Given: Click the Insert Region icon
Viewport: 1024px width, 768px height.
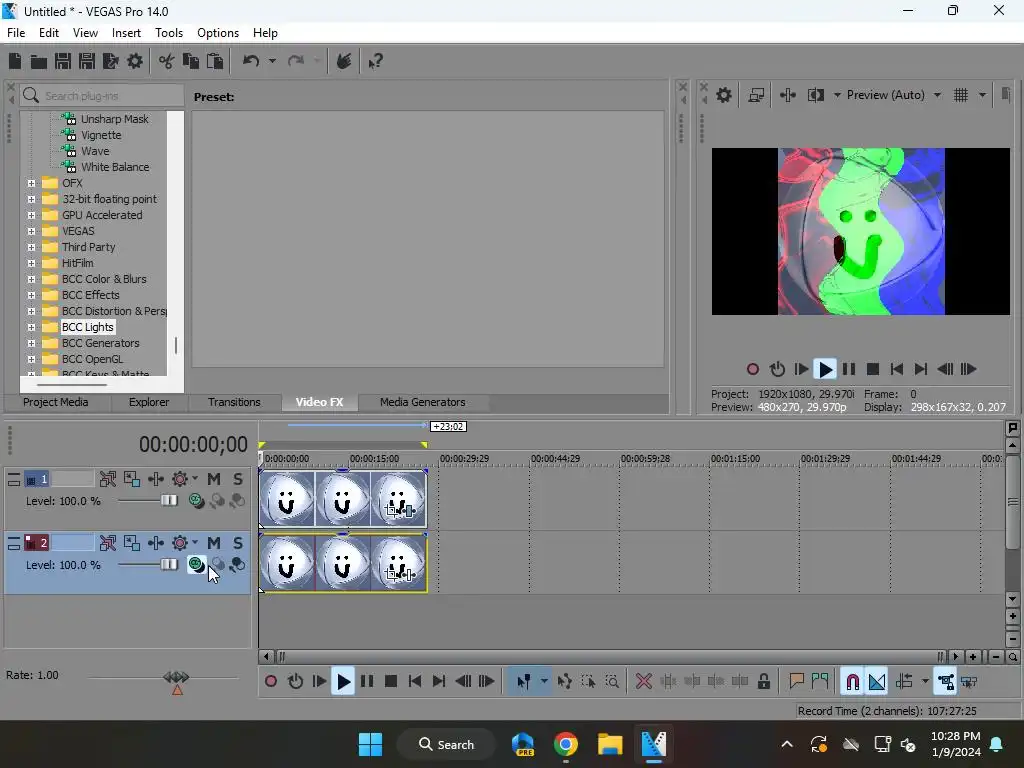Looking at the screenshot, I should click(820, 682).
